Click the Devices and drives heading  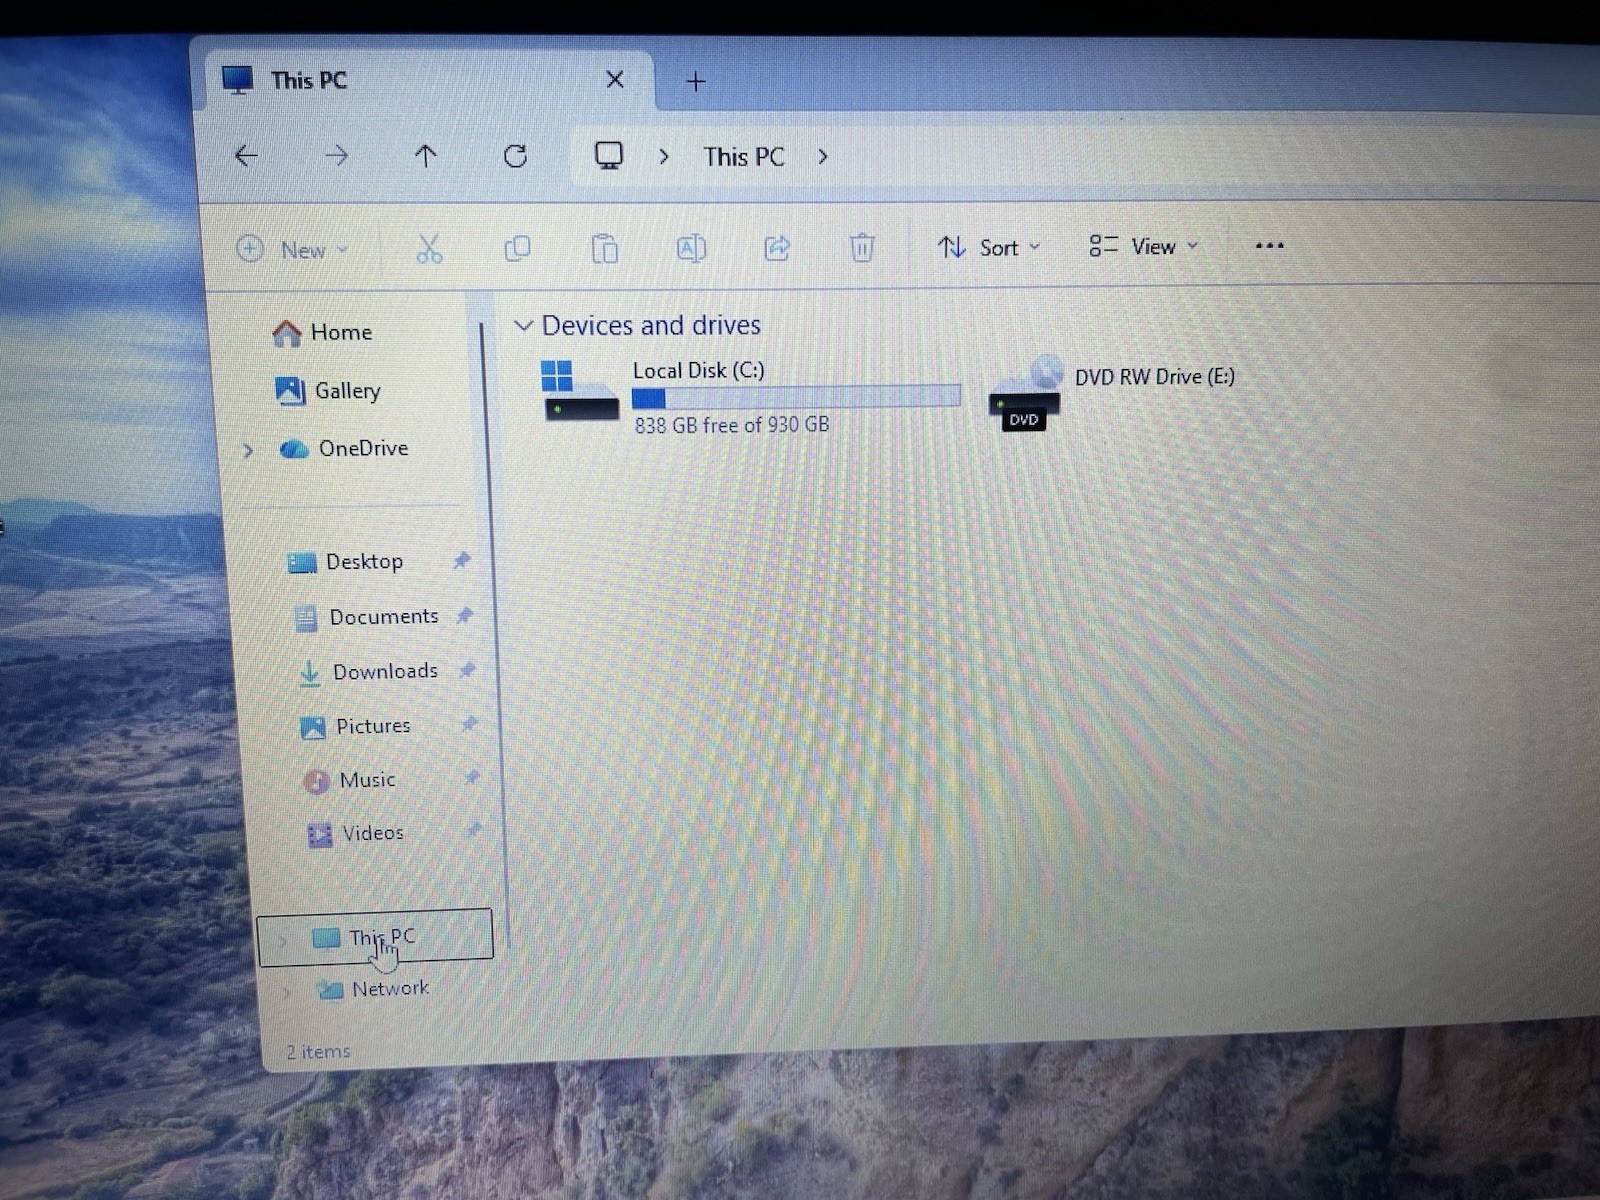coord(651,325)
